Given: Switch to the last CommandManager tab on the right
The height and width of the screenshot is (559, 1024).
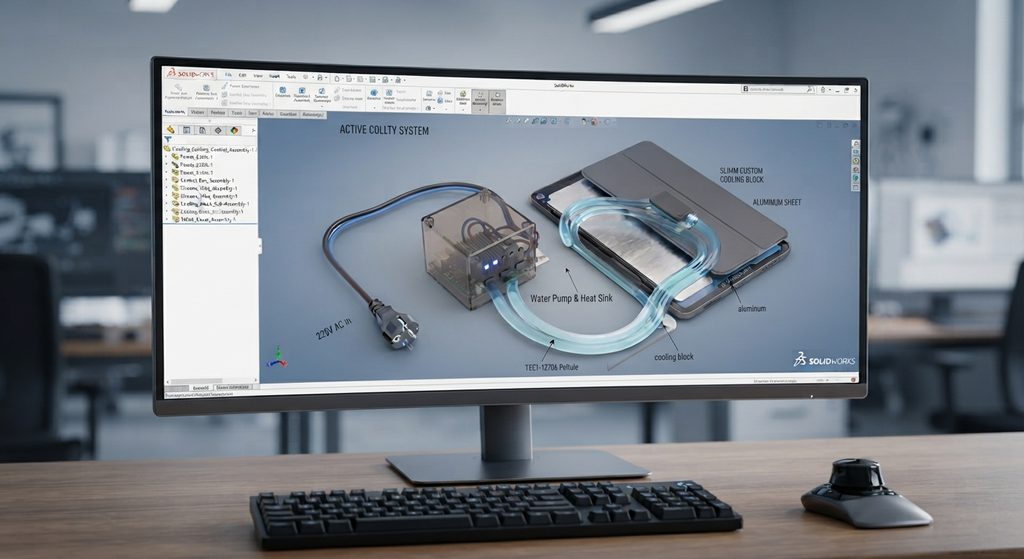Looking at the screenshot, I should point(313,114).
